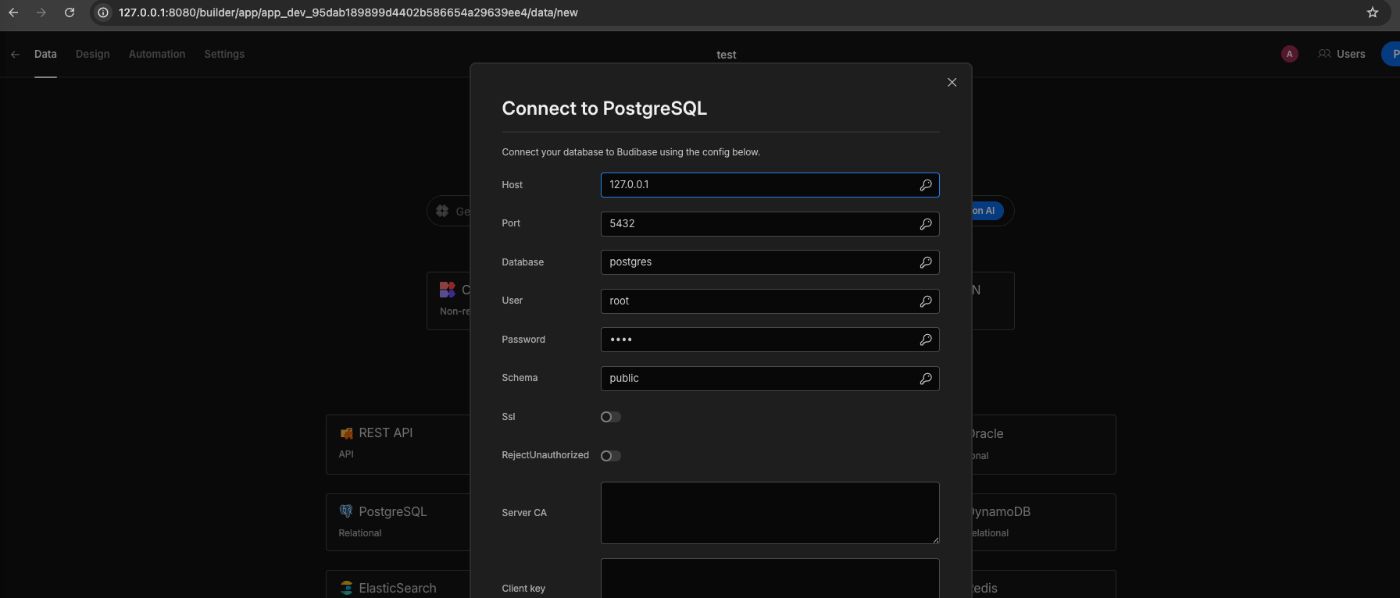1400x598 pixels.
Task: Click the PostgreSQL elephant icon in background
Action: coord(346,511)
